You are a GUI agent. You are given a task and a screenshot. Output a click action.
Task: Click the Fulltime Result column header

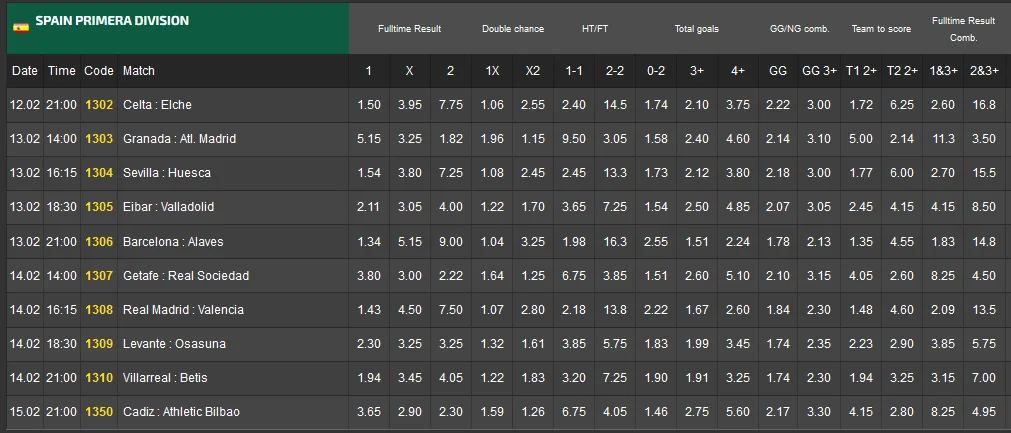coord(409,29)
